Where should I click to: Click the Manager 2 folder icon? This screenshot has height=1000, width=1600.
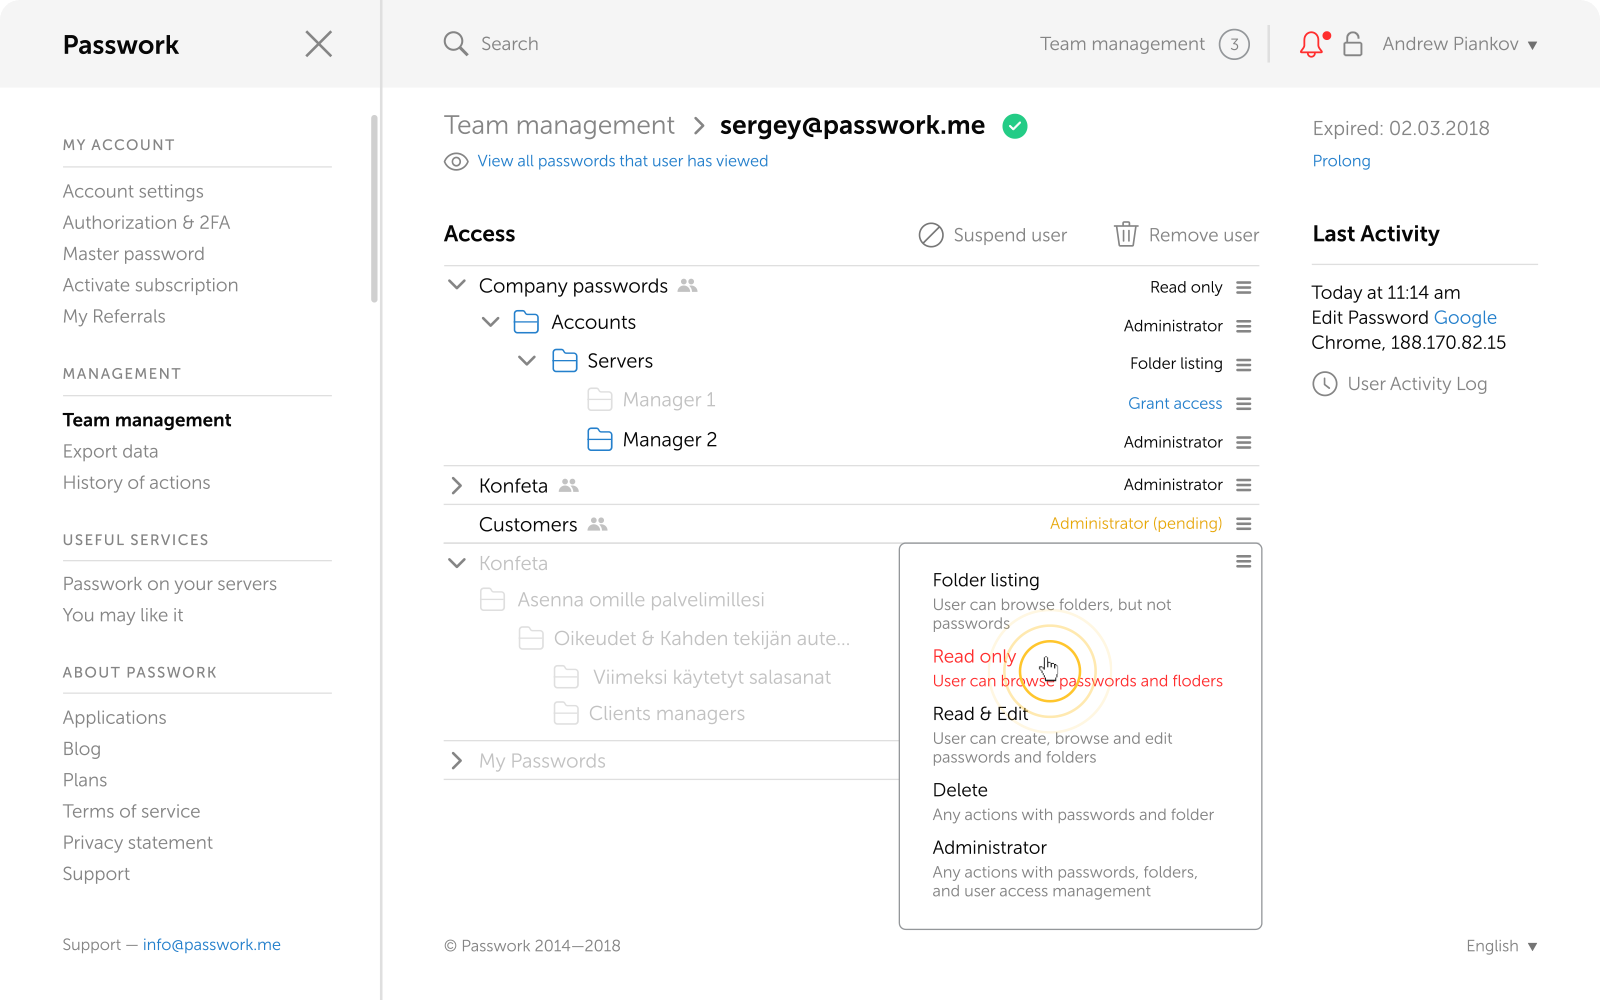[600, 440]
